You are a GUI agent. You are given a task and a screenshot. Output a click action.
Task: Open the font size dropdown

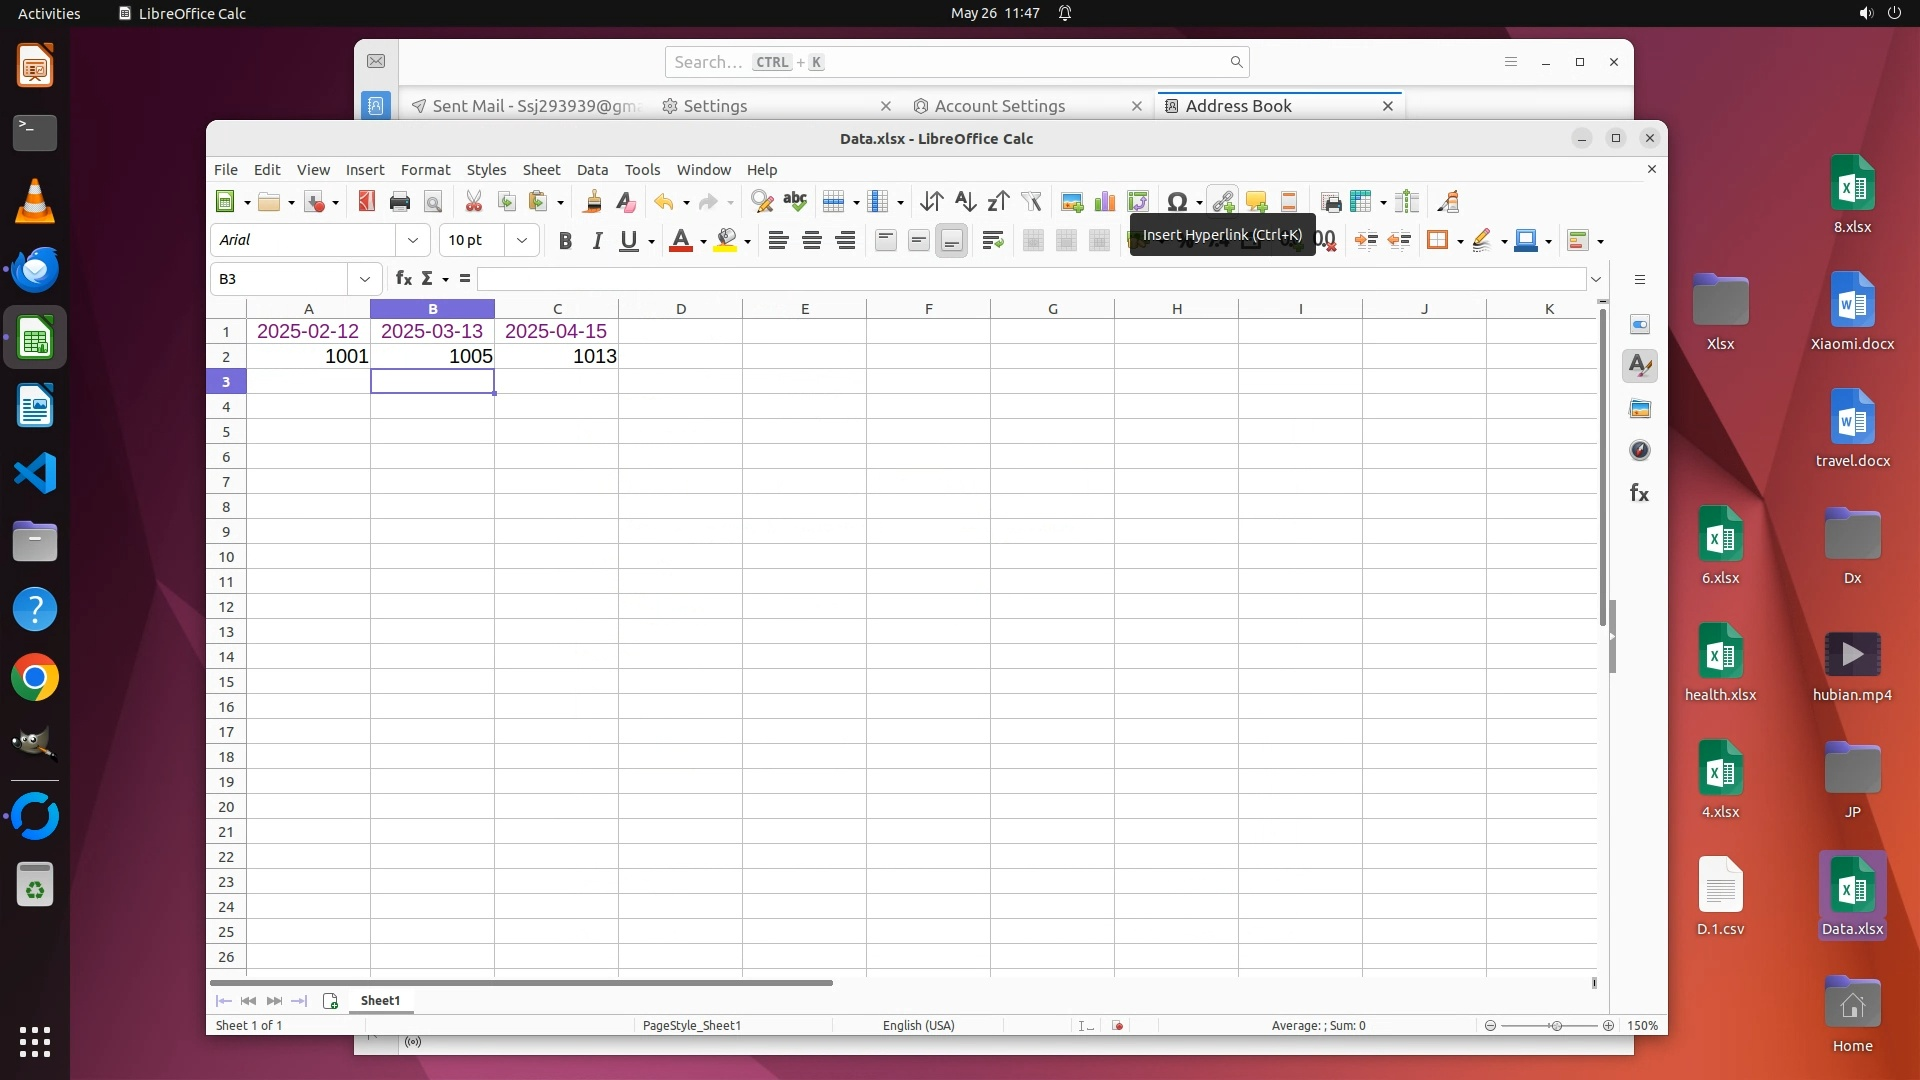pyautogui.click(x=521, y=240)
